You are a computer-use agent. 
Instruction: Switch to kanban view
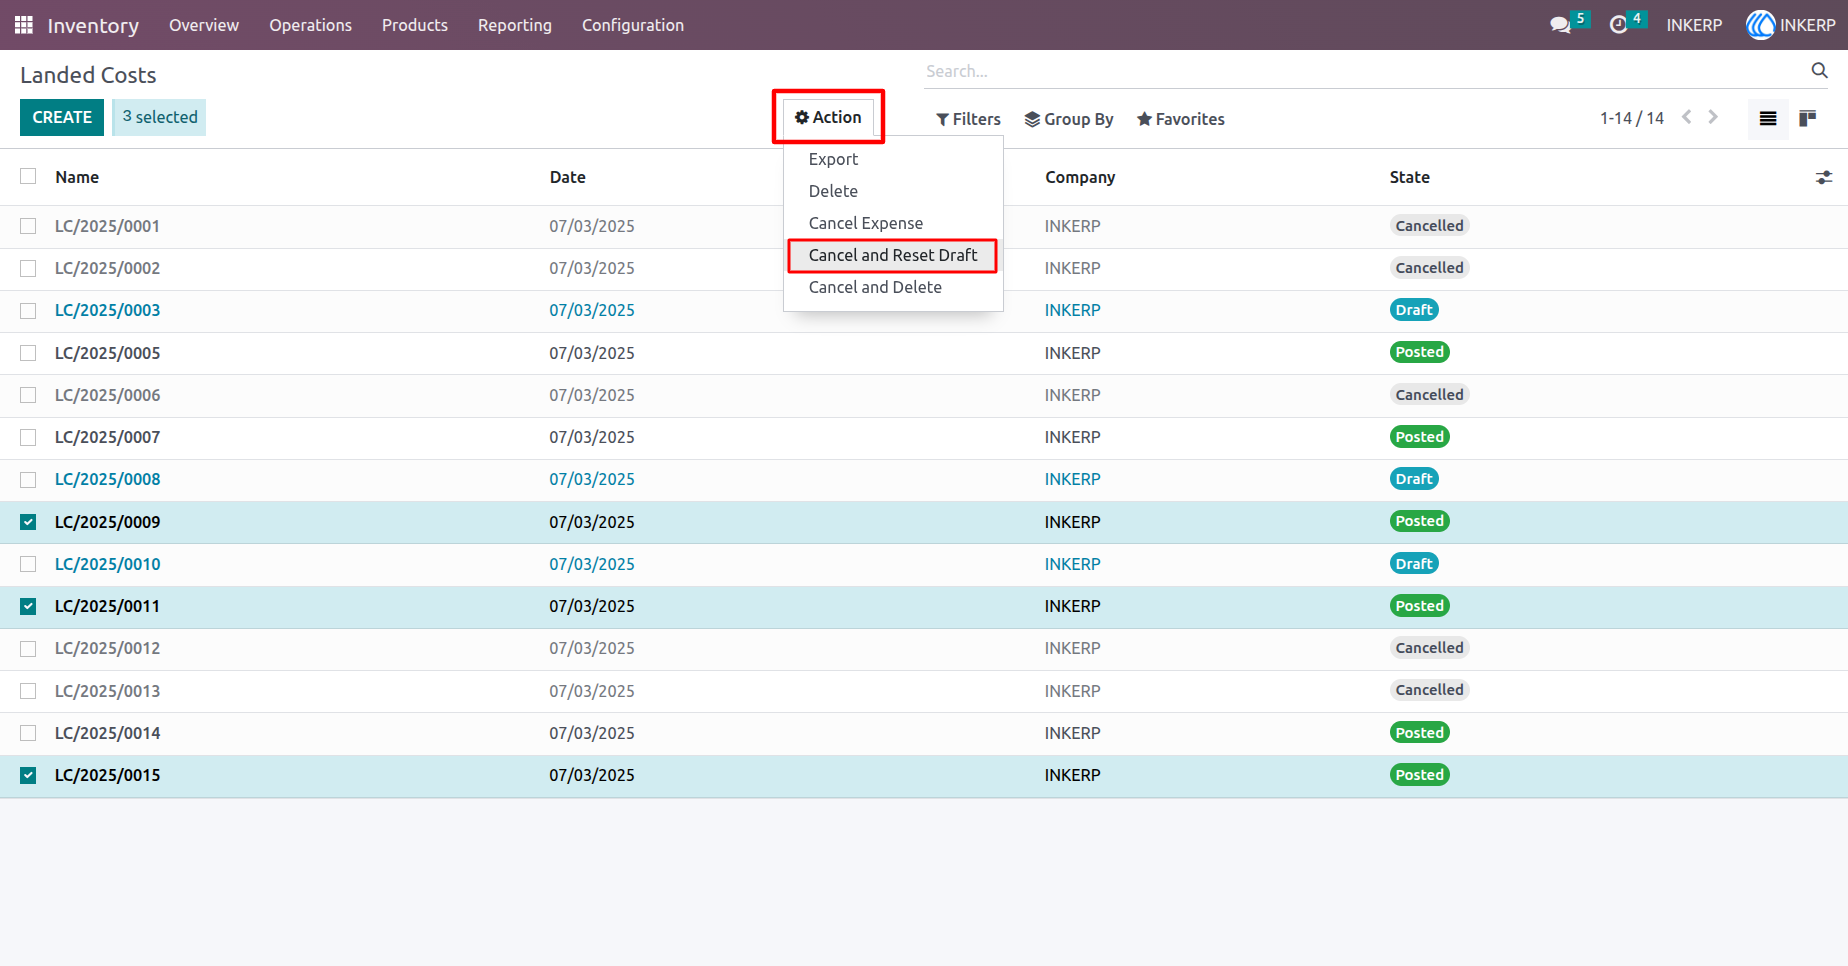(x=1807, y=118)
